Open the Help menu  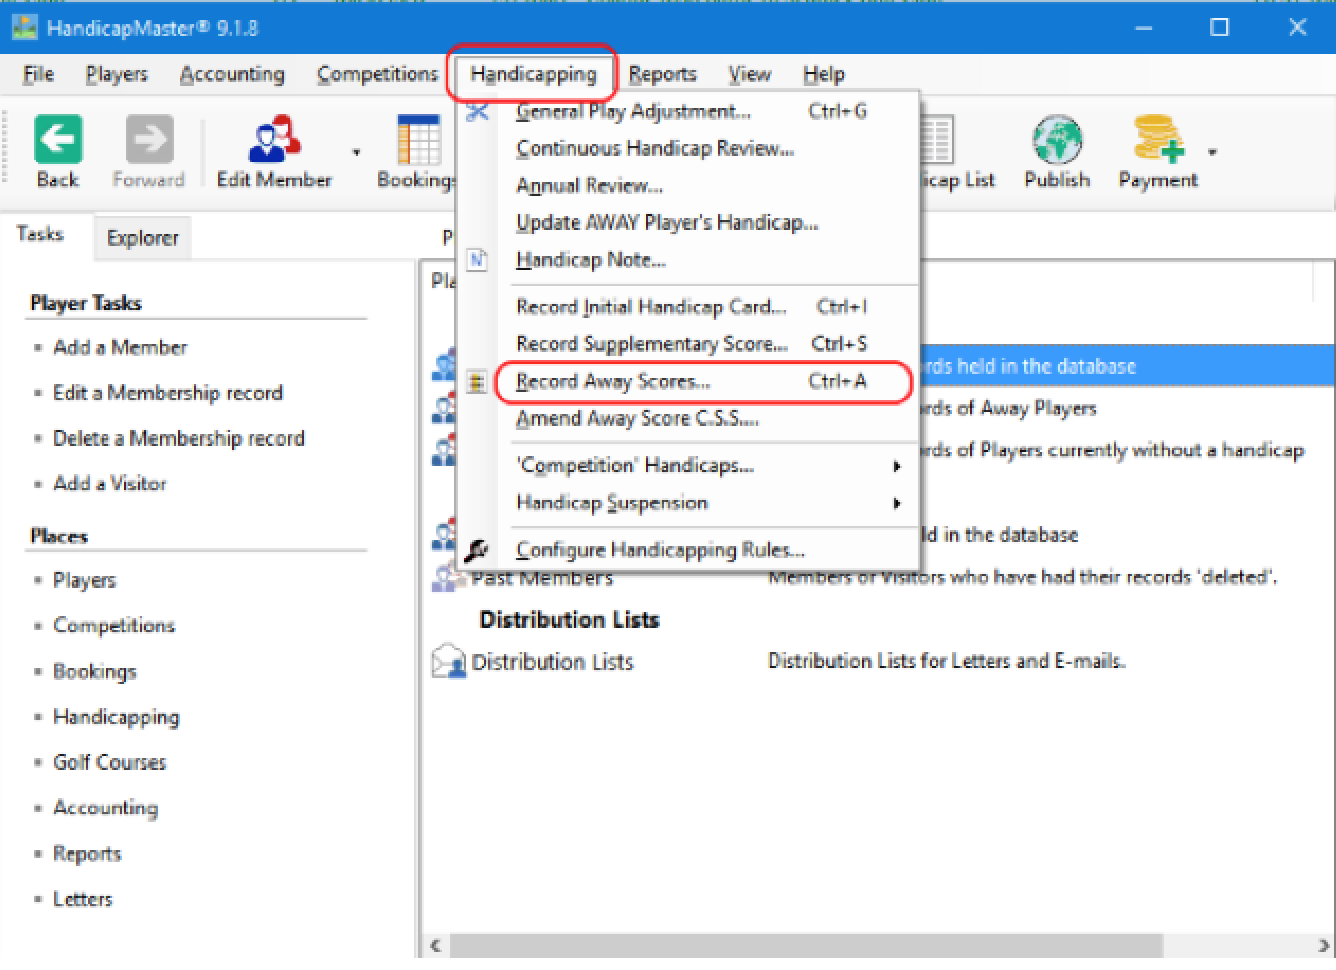(824, 74)
